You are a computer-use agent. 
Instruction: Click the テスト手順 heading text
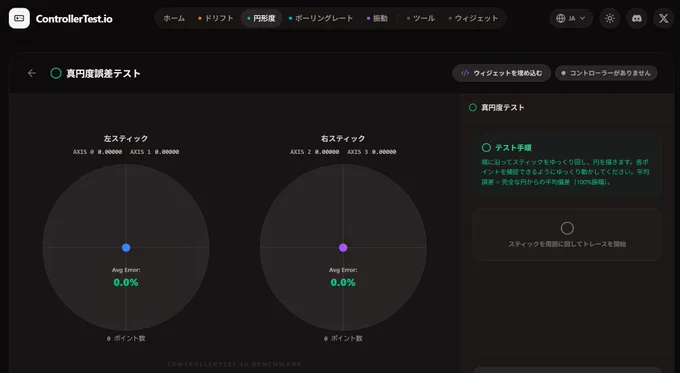pyautogui.click(x=513, y=147)
